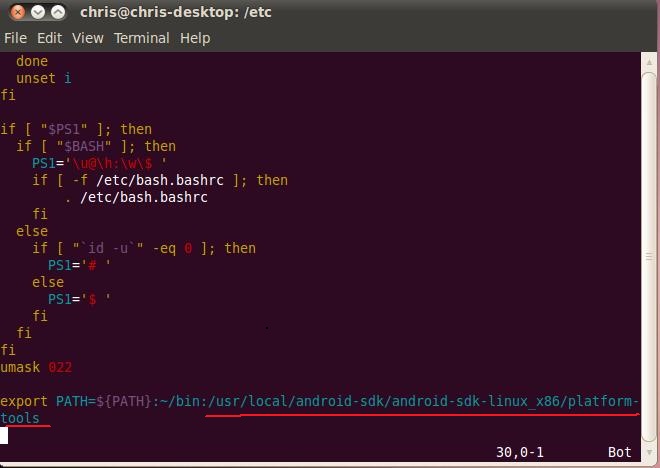Open the Edit menu
This screenshot has height=468, width=660.
(x=49, y=38)
